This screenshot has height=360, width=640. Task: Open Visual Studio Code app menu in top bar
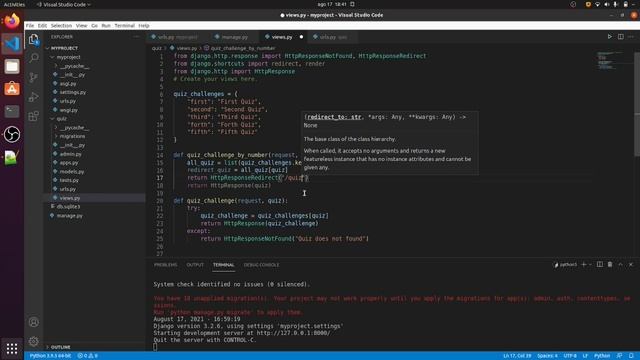[x=63, y=4]
